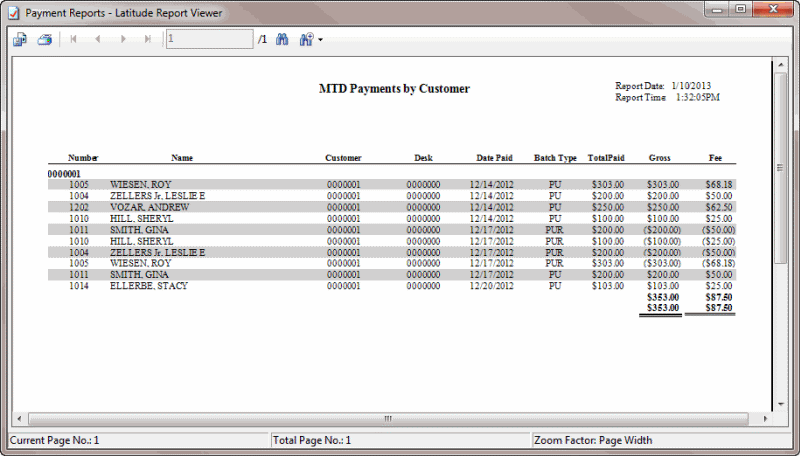The height and width of the screenshot is (456, 800).
Task: Click the vertical scrollbar down arrow
Action: [780, 403]
